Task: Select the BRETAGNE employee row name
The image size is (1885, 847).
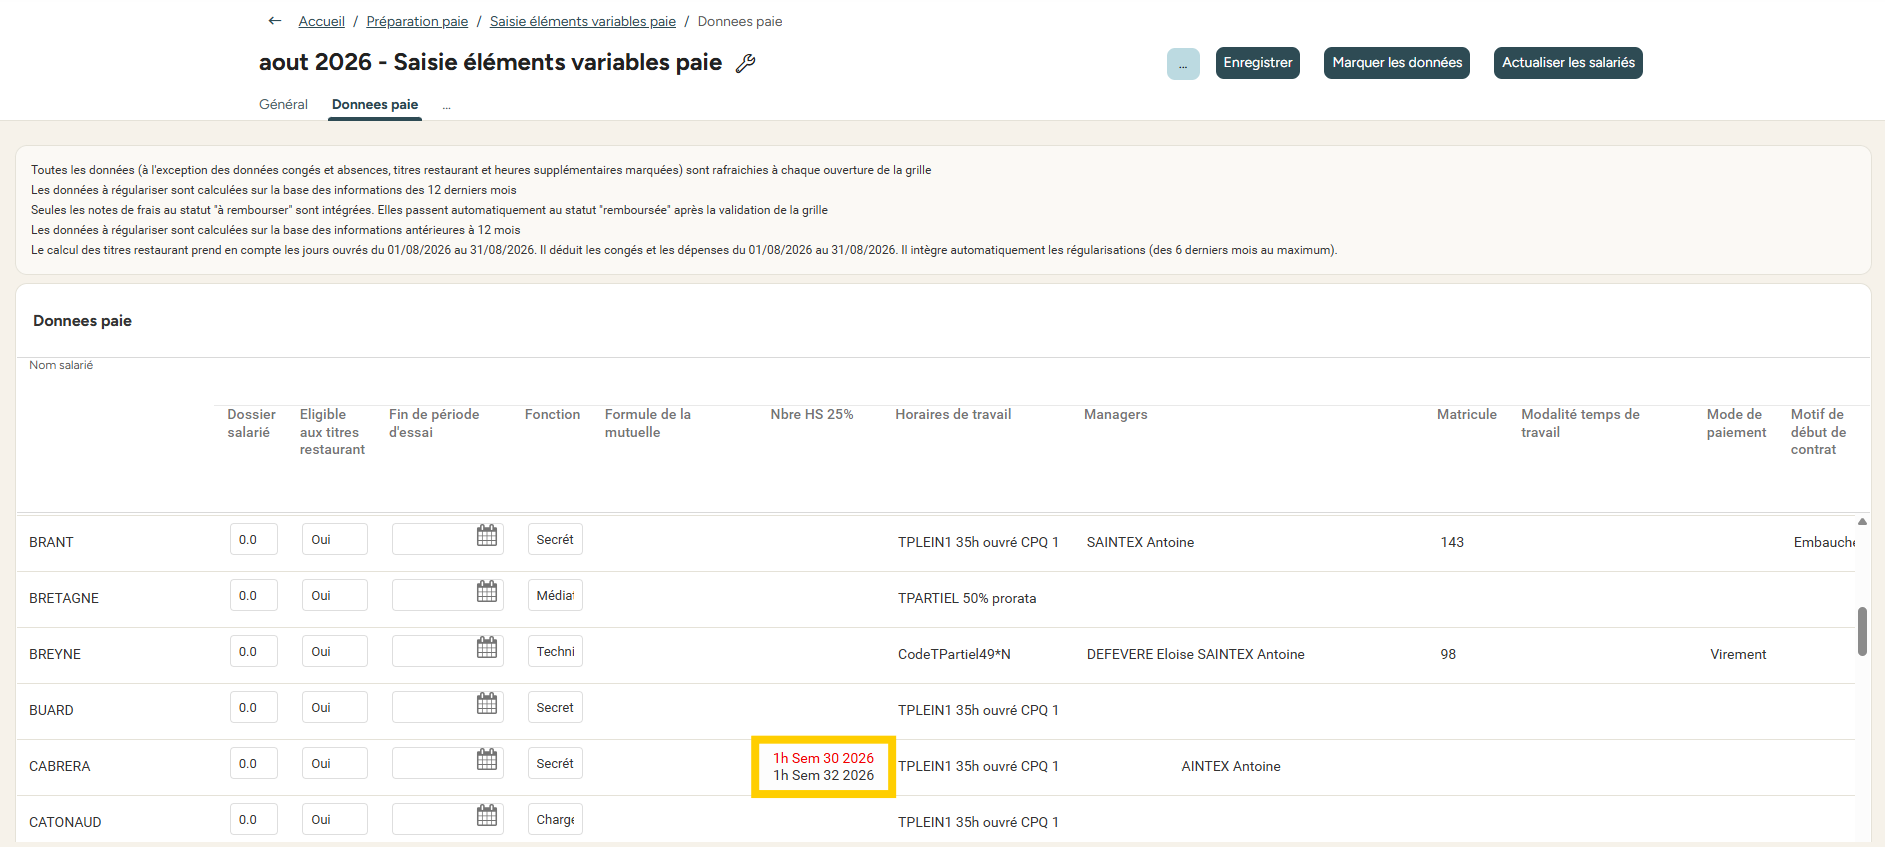Action: click(64, 598)
